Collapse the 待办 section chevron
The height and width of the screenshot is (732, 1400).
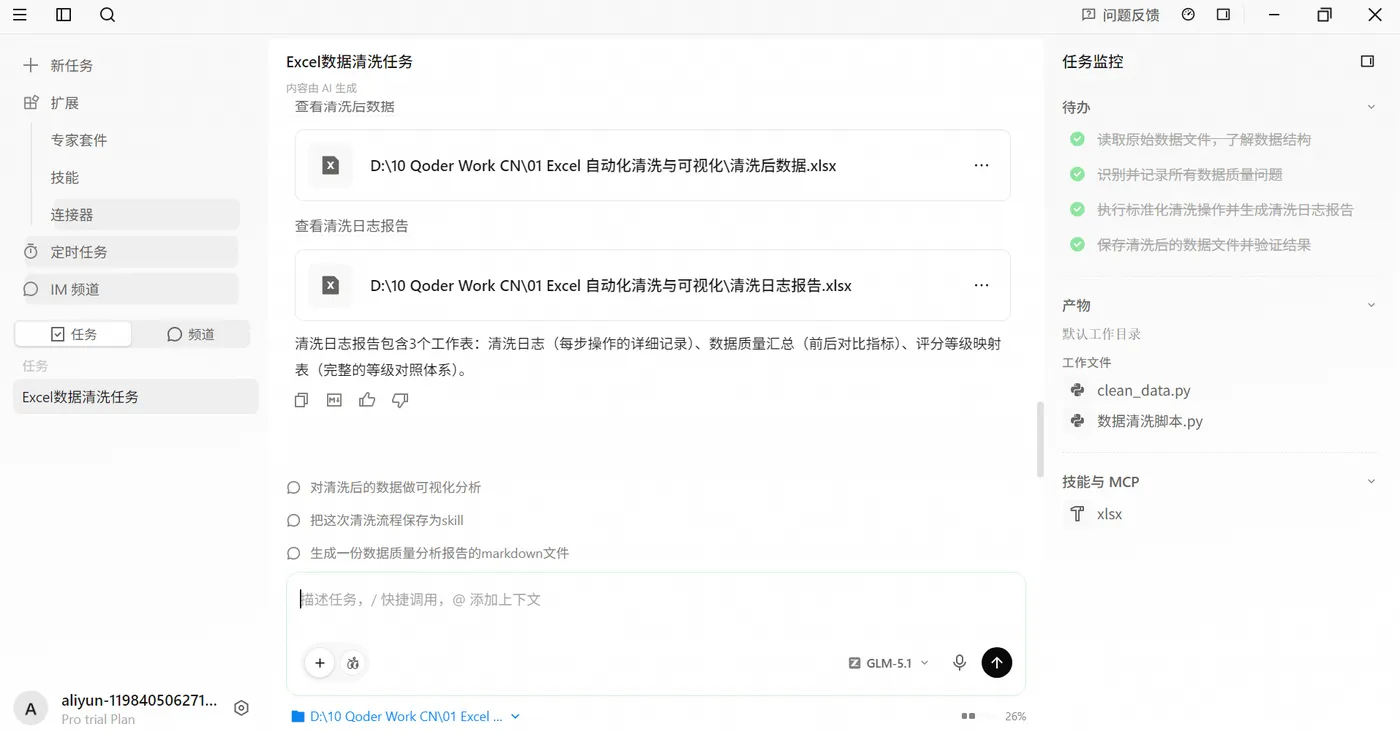[1371, 107]
